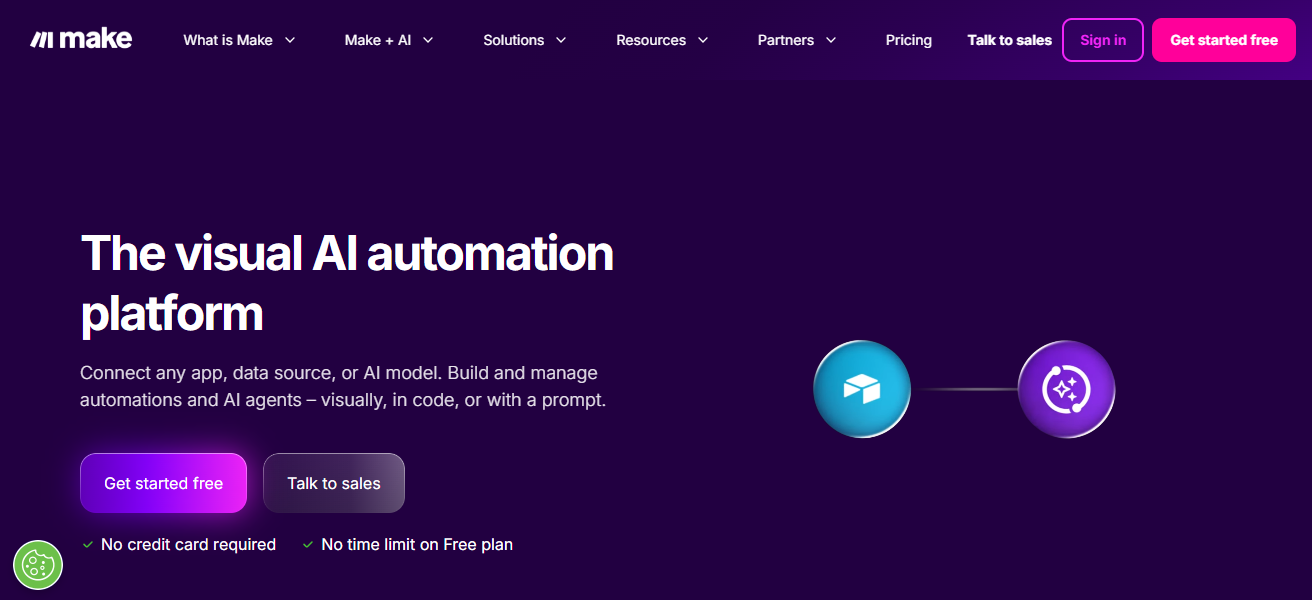Click the purple AI agent module circle

[x=1066, y=389]
